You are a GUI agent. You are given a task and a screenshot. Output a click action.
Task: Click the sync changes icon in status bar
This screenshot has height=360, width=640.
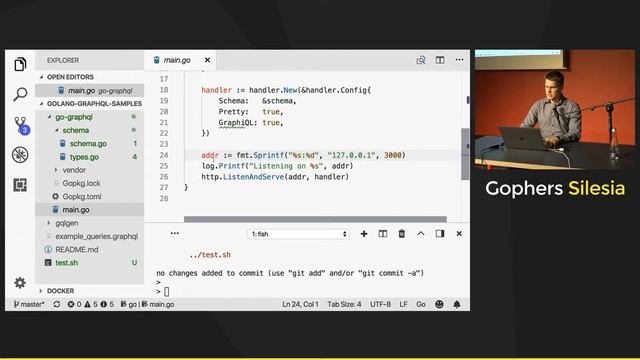(57, 304)
